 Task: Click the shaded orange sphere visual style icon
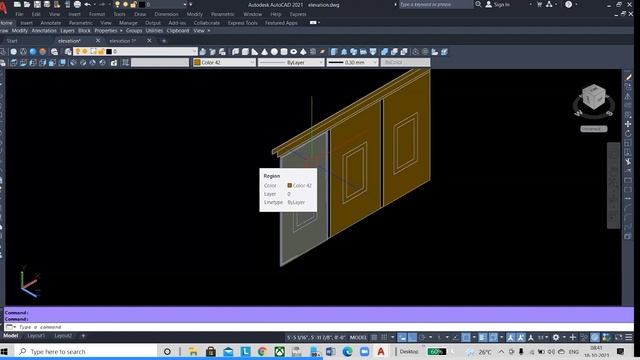pyautogui.click(x=43, y=52)
